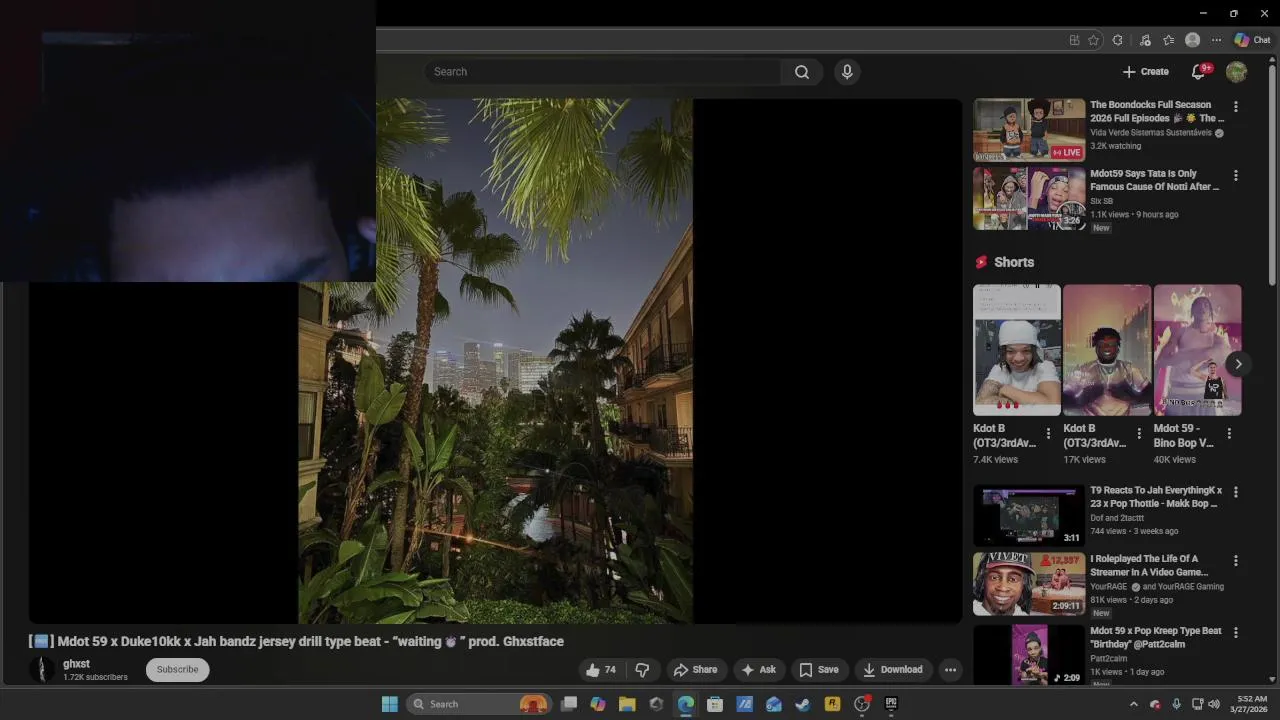Viewport: 1280px width, 720px height.
Task: Show hidden system tray icons chevron
Action: [x=1133, y=704]
